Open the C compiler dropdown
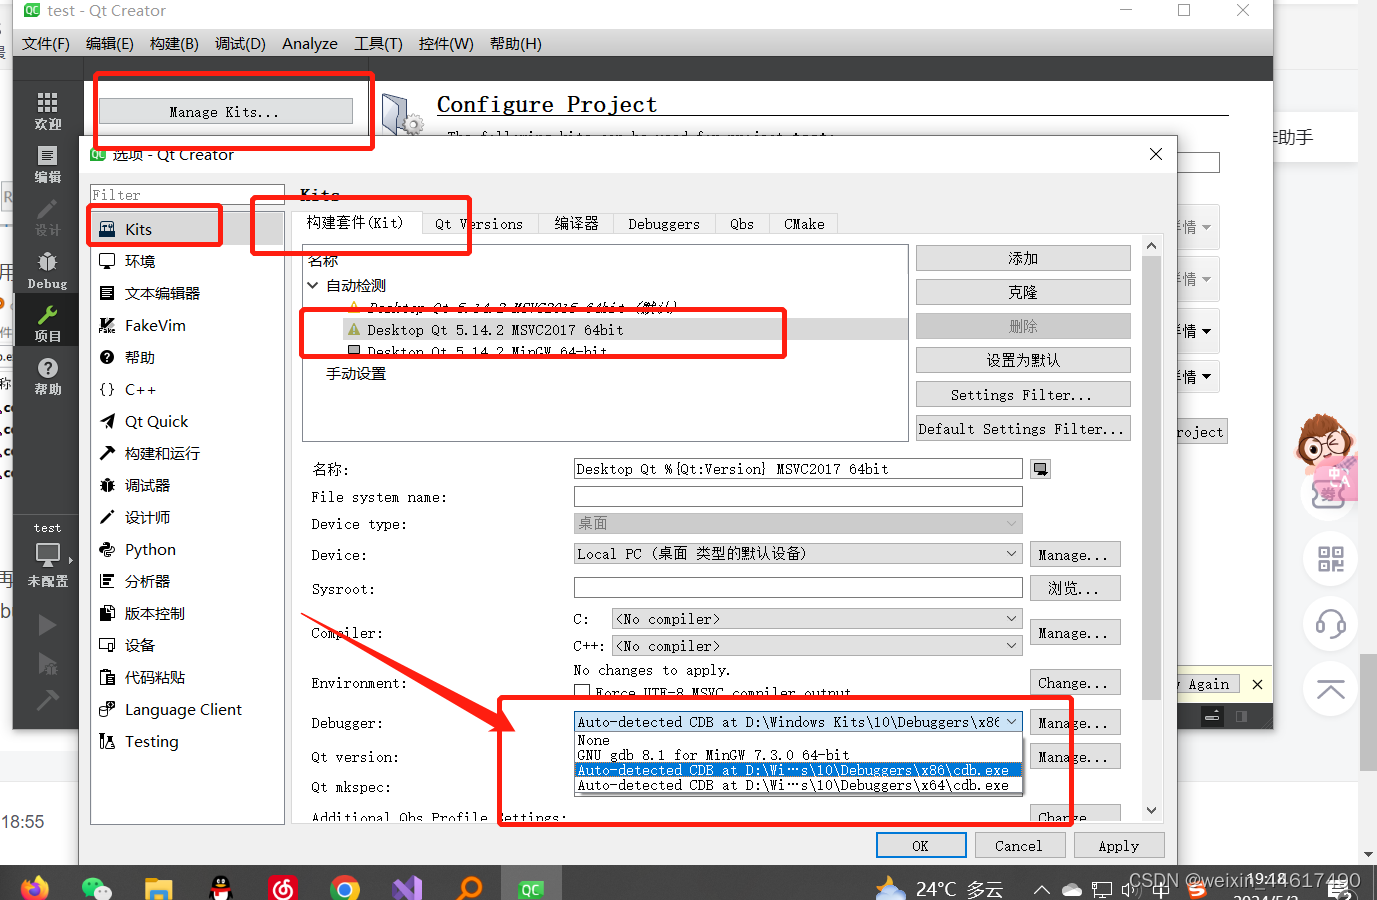This screenshot has height=900, width=1377. [x=817, y=619]
